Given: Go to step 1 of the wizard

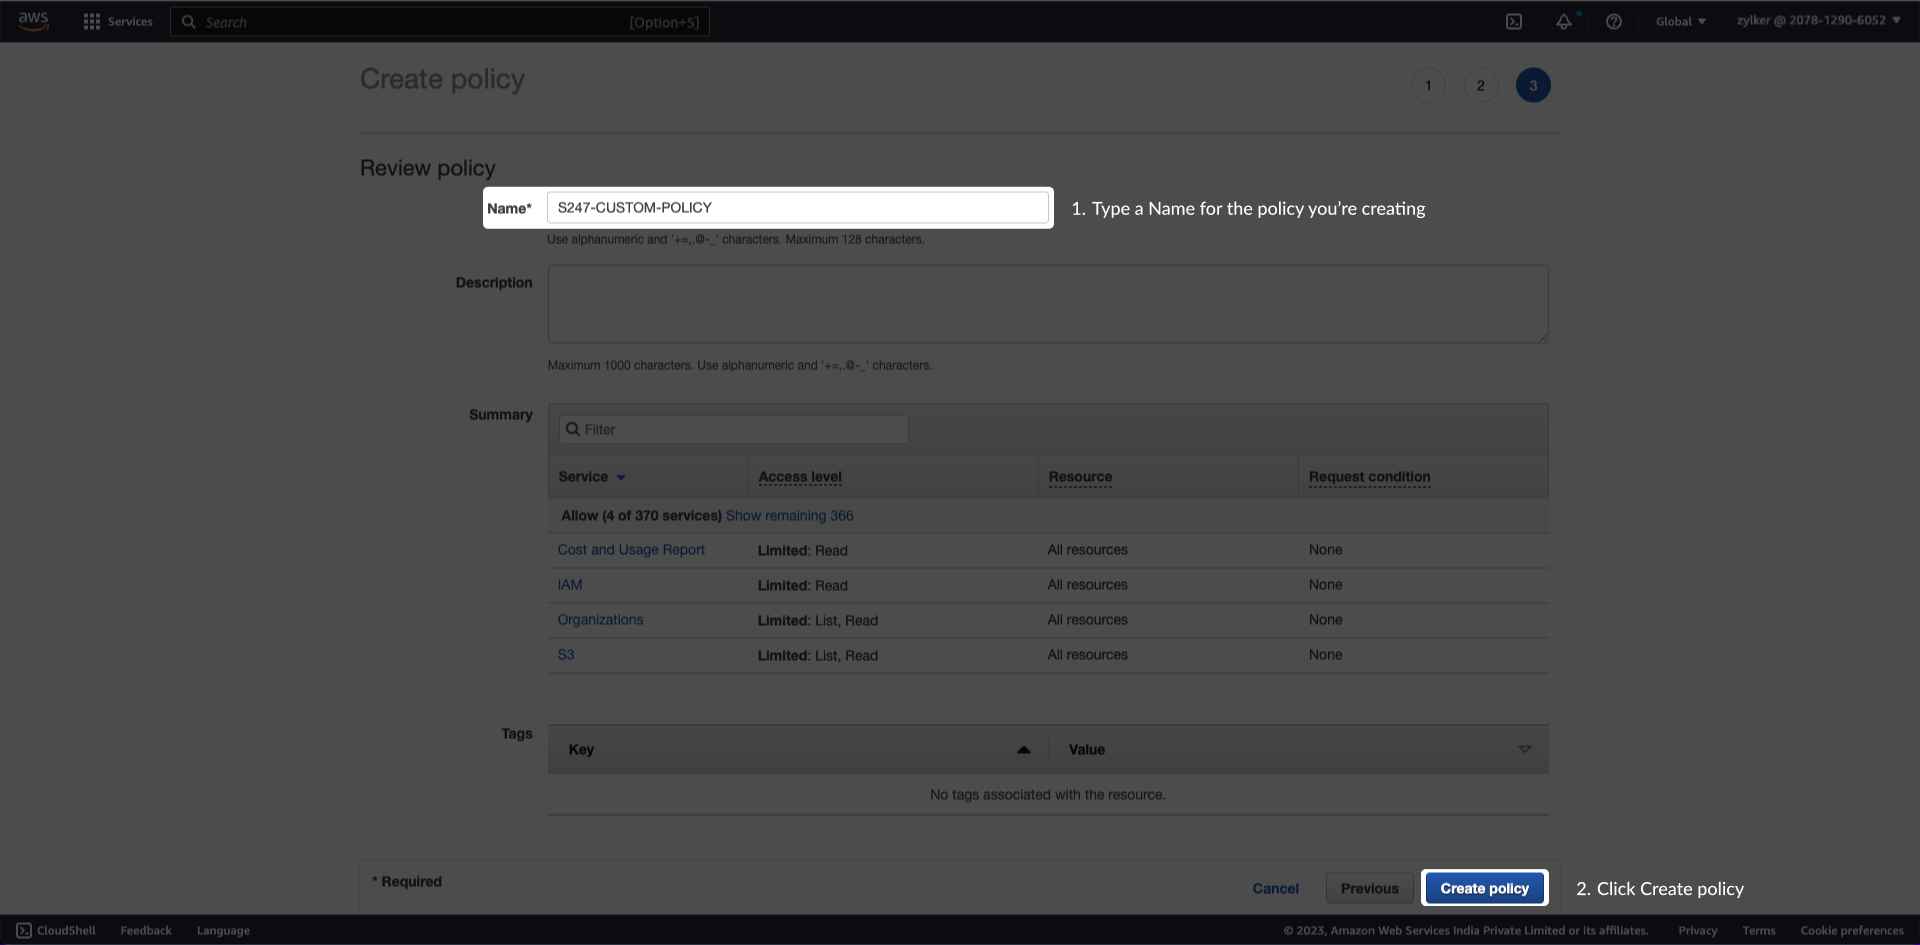Looking at the screenshot, I should [x=1428, y=86].
